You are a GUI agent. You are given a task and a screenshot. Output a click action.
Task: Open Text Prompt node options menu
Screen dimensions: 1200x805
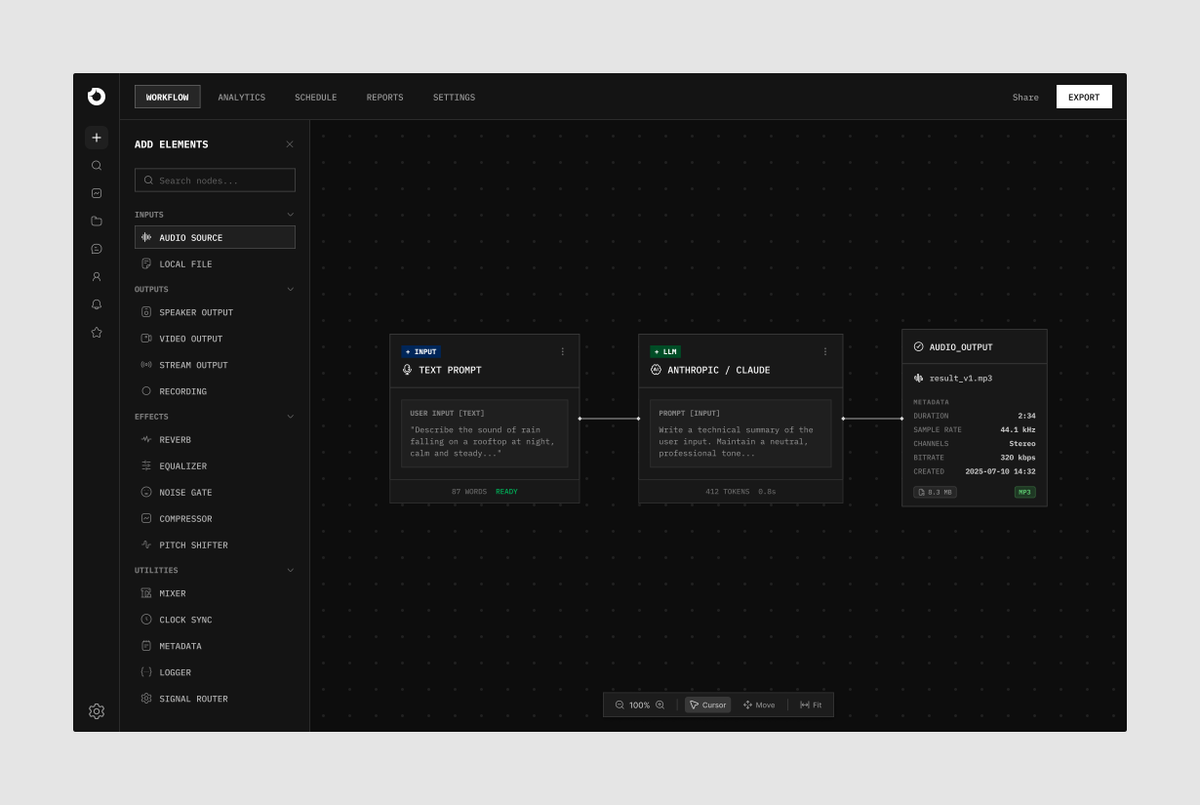pyautogui.click(x=562, y=352)
